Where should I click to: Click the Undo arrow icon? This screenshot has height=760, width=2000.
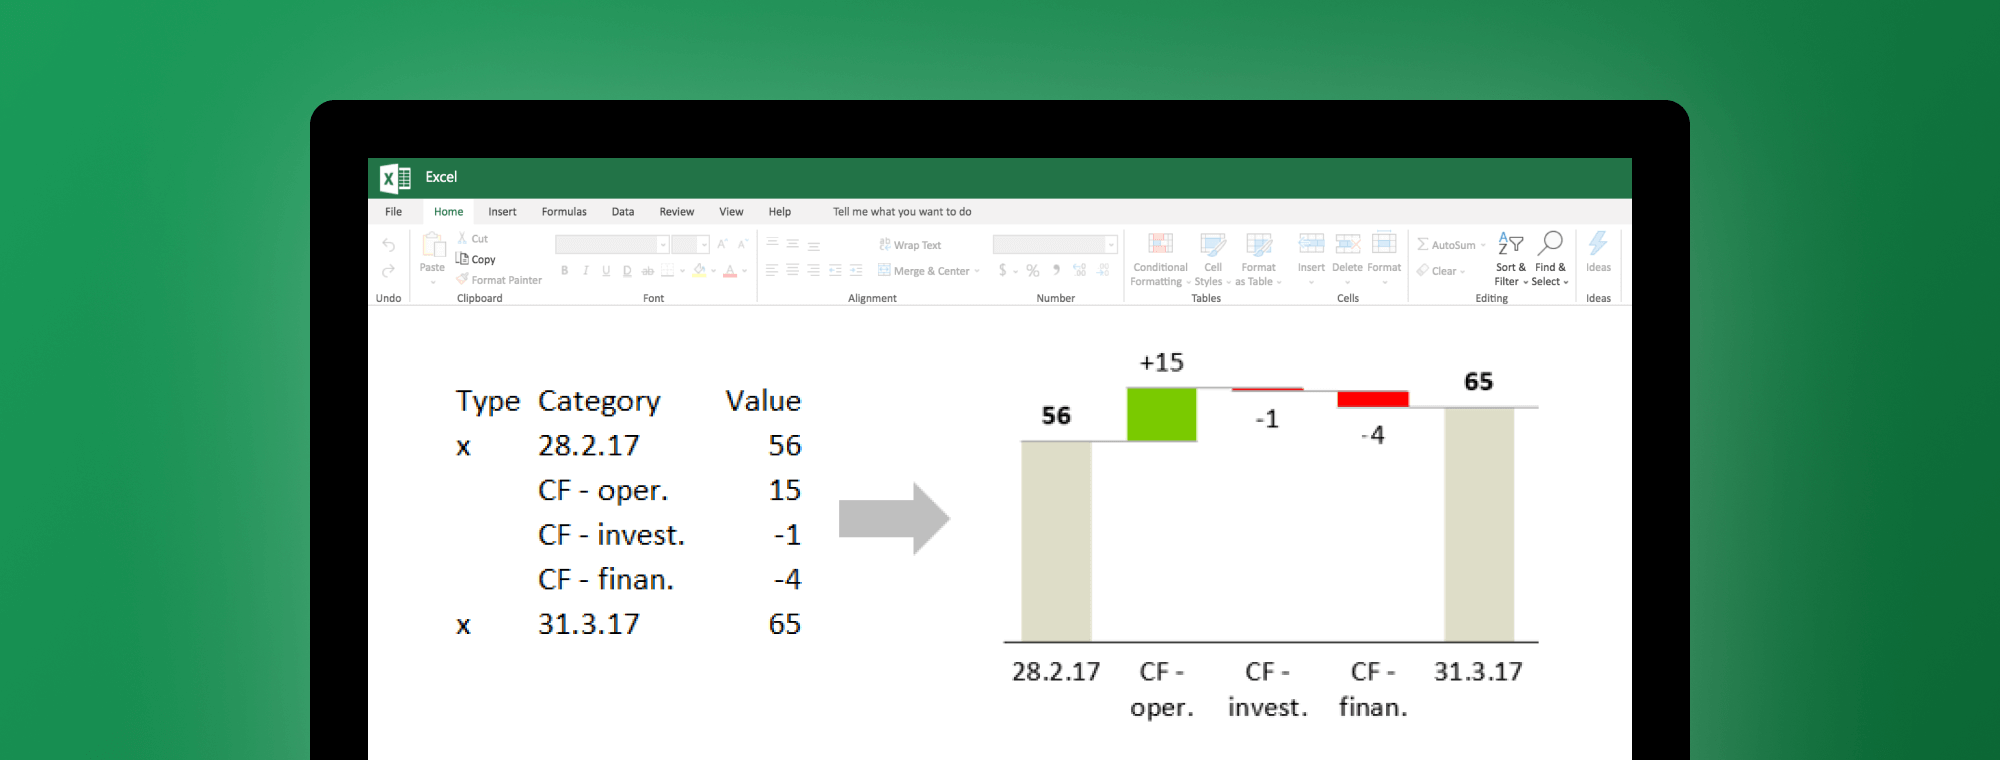pyautogui.click(x=388, y=245)
